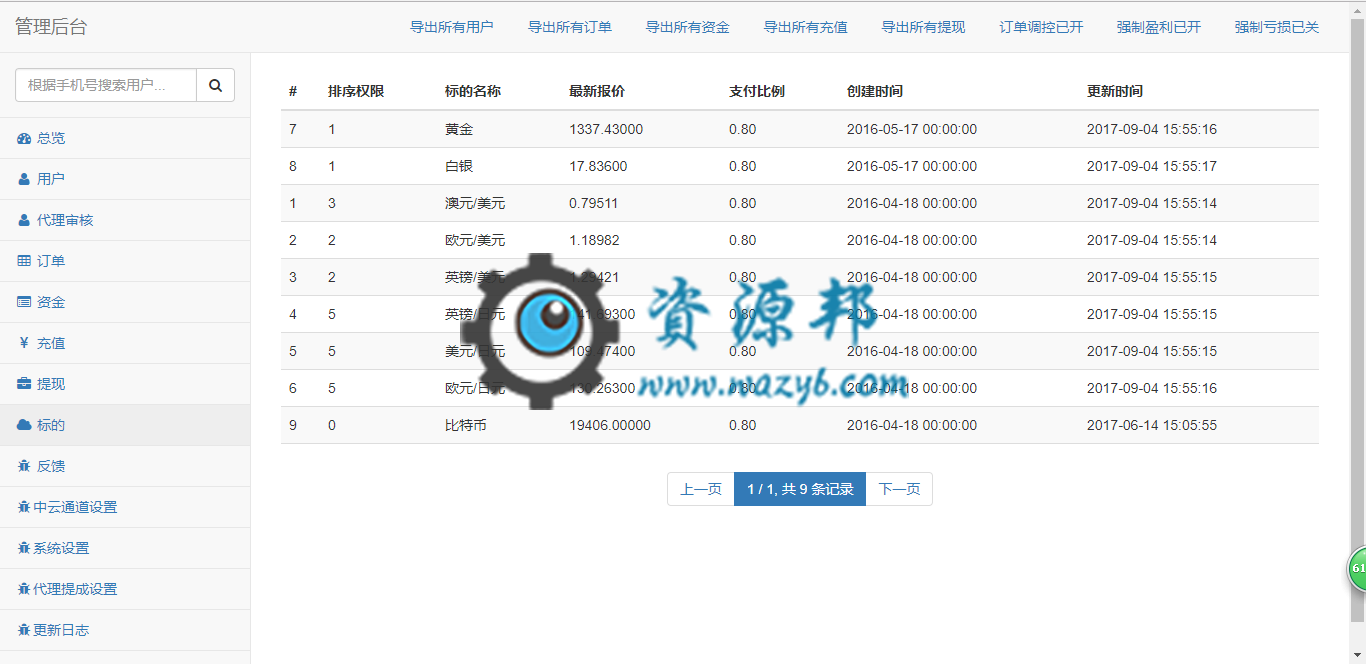The width and height of the screenshot is (1366, 664).
Task: Open 更新日志 in the sidebar
Action: coord(125,630)
